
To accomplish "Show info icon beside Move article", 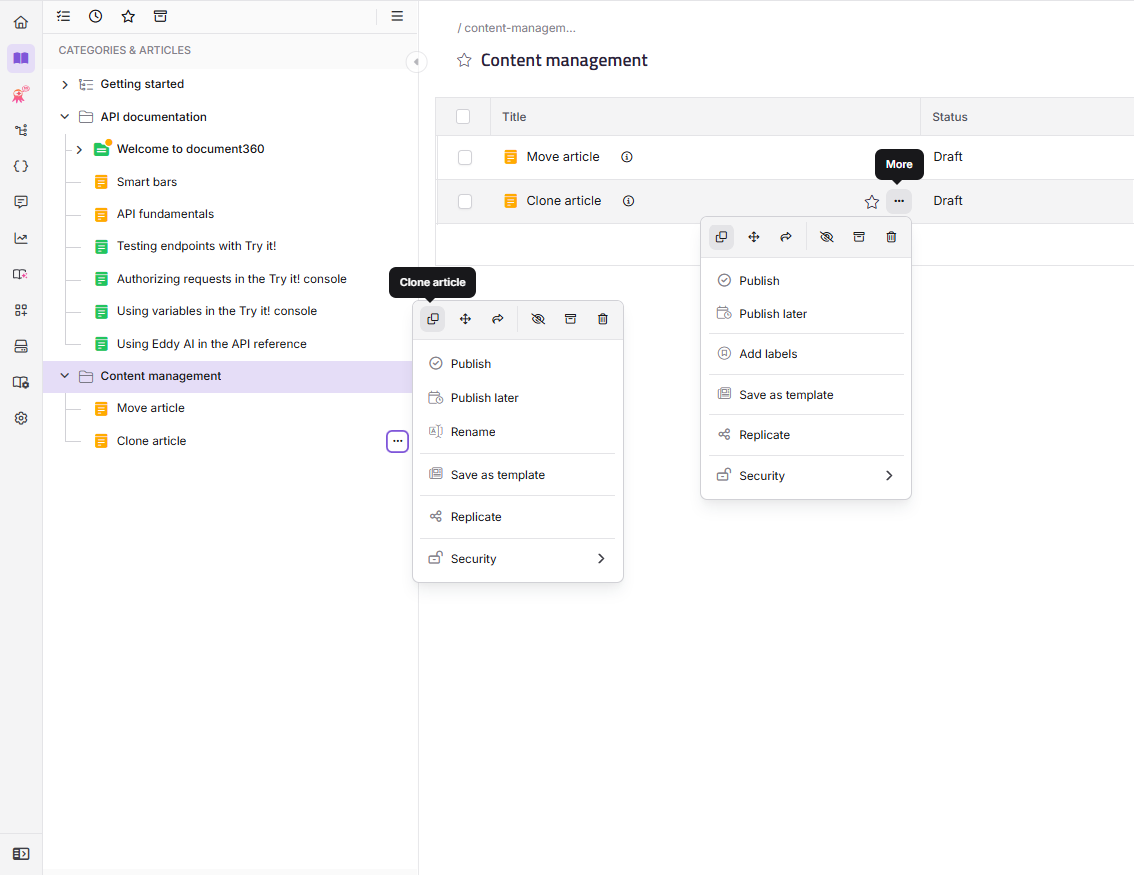I will click(x=627, y=157).
